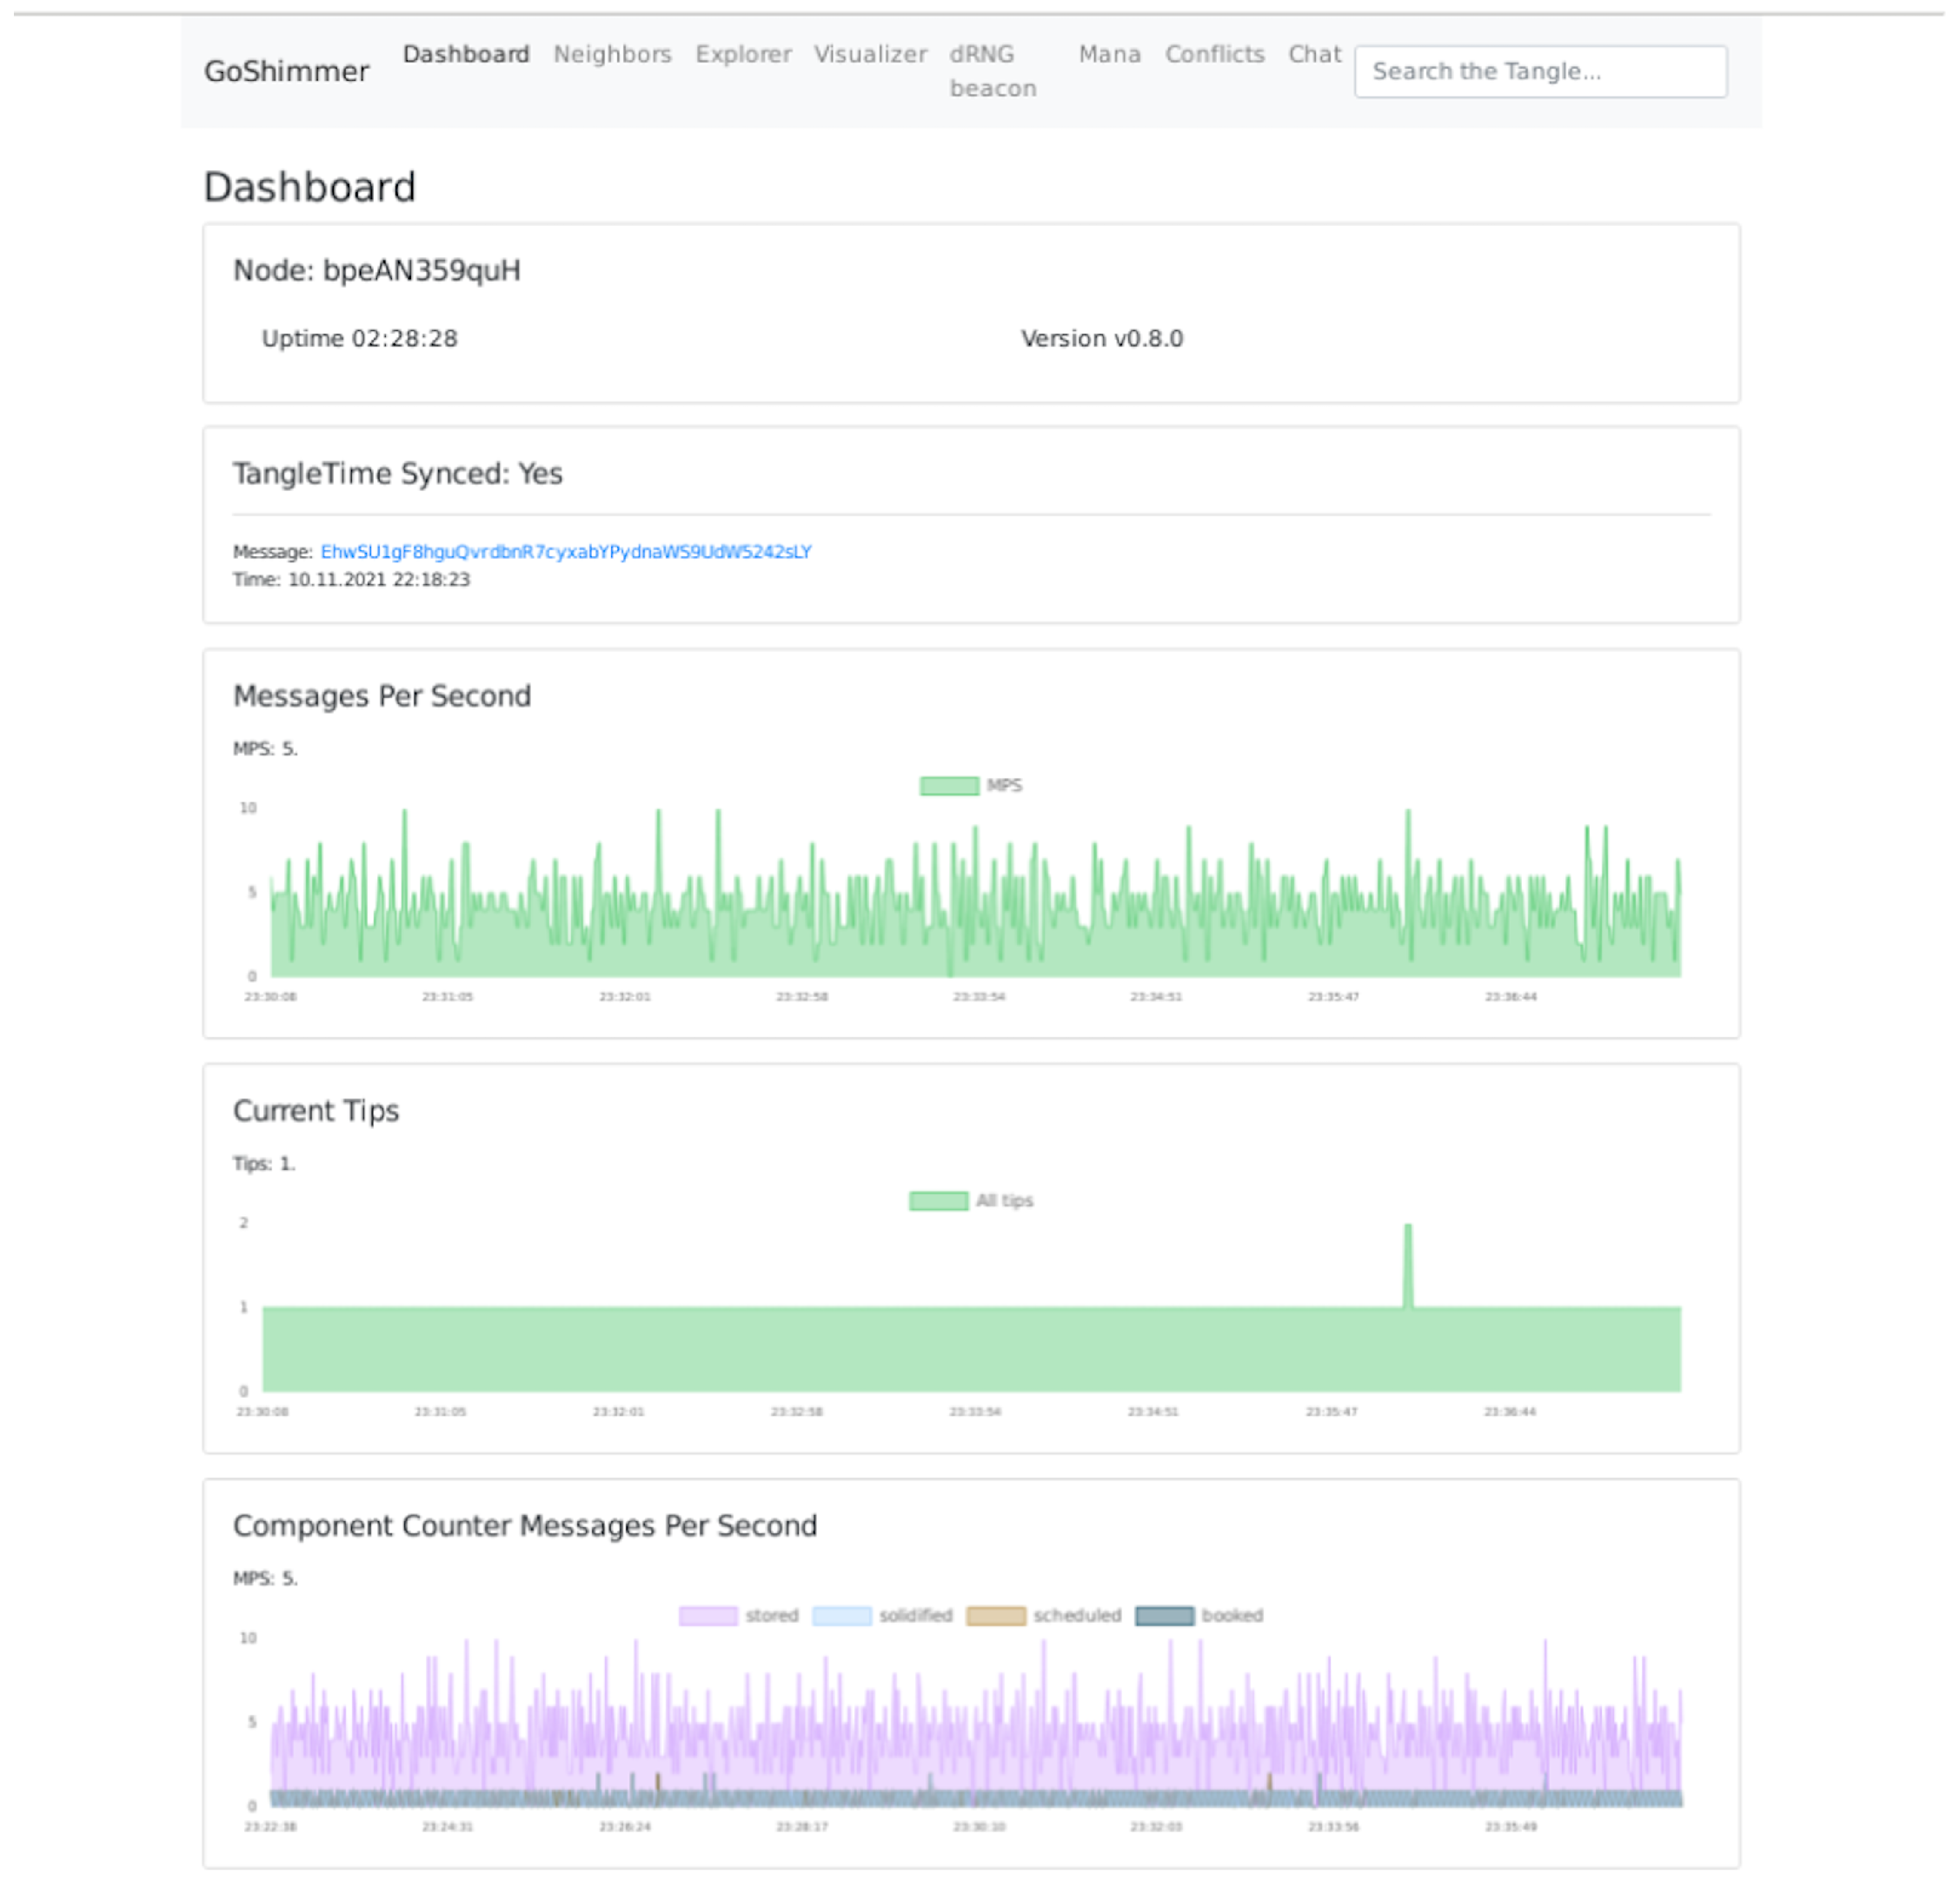The width and height of the screenshot is (1960, 1887).
Task: Select the Dashboard nav item
Action: [x=466, y=54]
